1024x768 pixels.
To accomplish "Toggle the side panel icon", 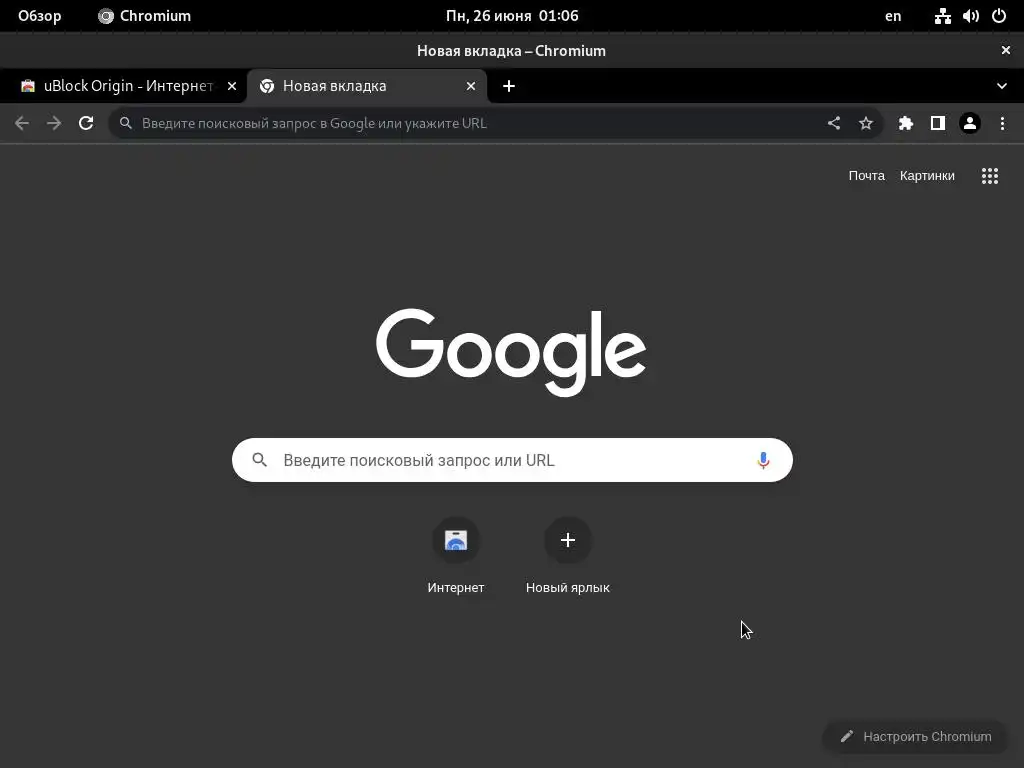I will (x=938, y=123).
